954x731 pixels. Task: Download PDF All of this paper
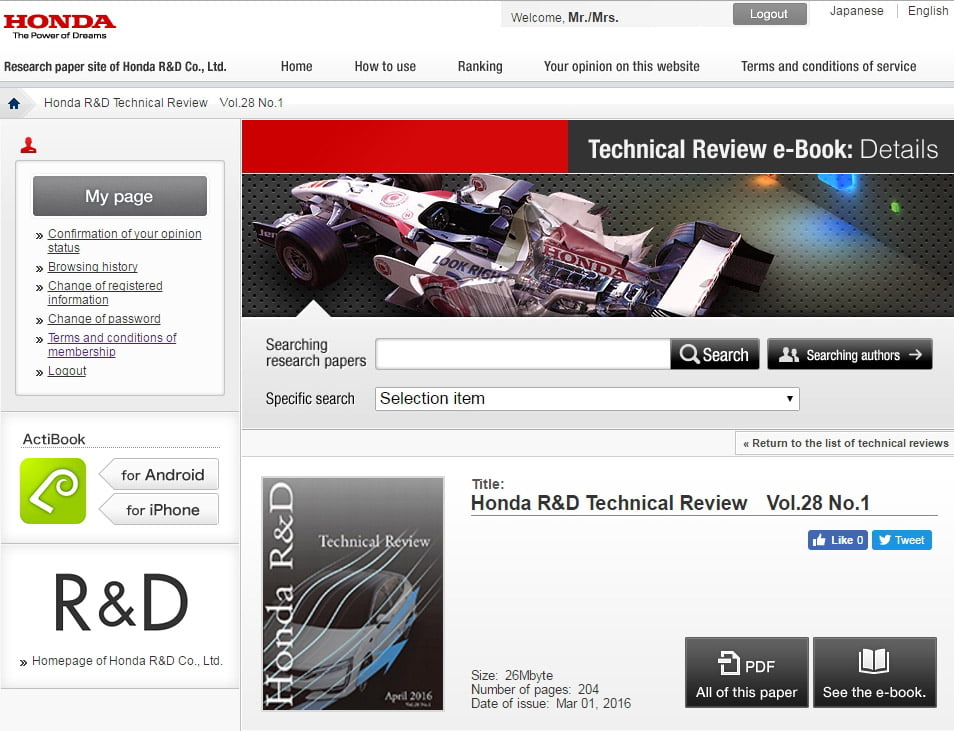coord(747,673)
